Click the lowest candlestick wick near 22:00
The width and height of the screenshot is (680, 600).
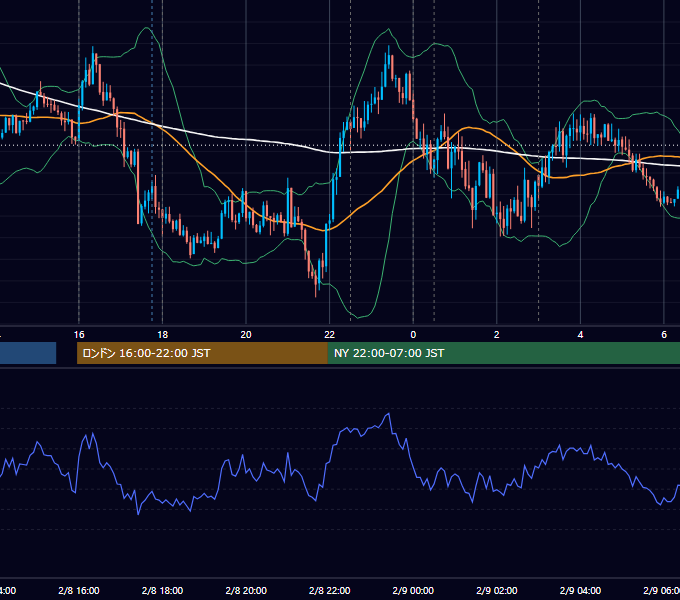[x=316, y=290]
